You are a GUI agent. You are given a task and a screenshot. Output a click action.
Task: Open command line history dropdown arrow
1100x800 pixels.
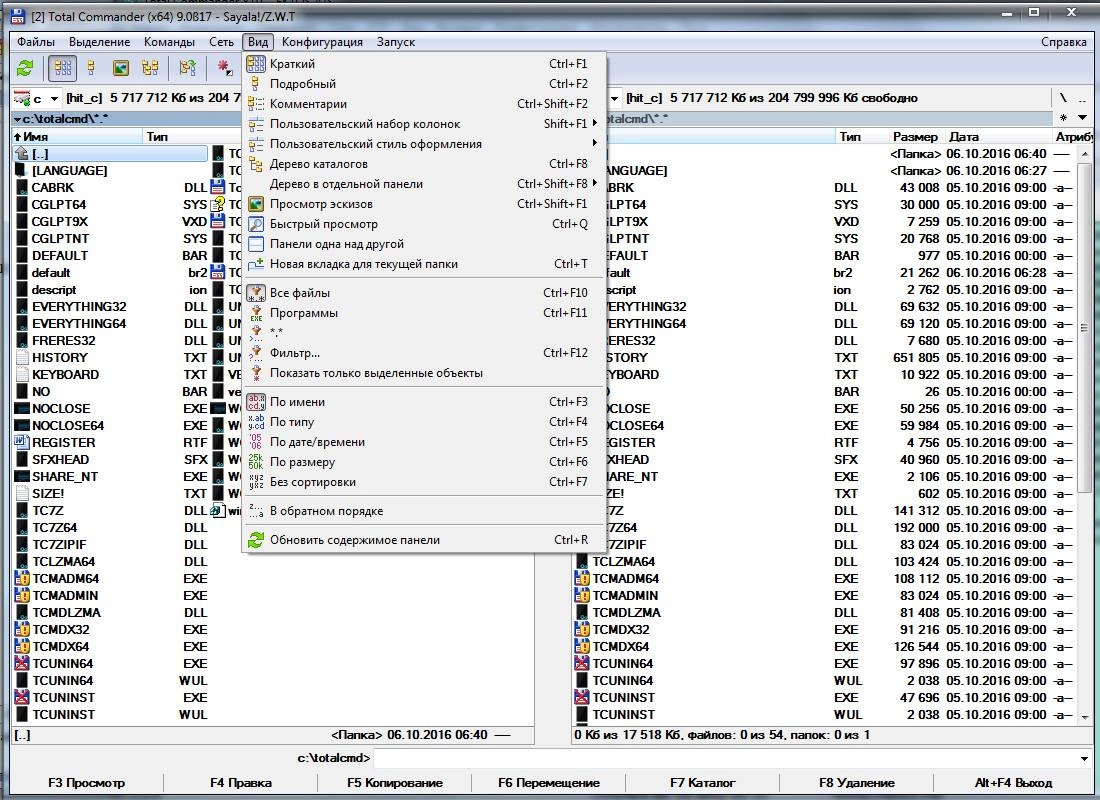pos(1084,758)
